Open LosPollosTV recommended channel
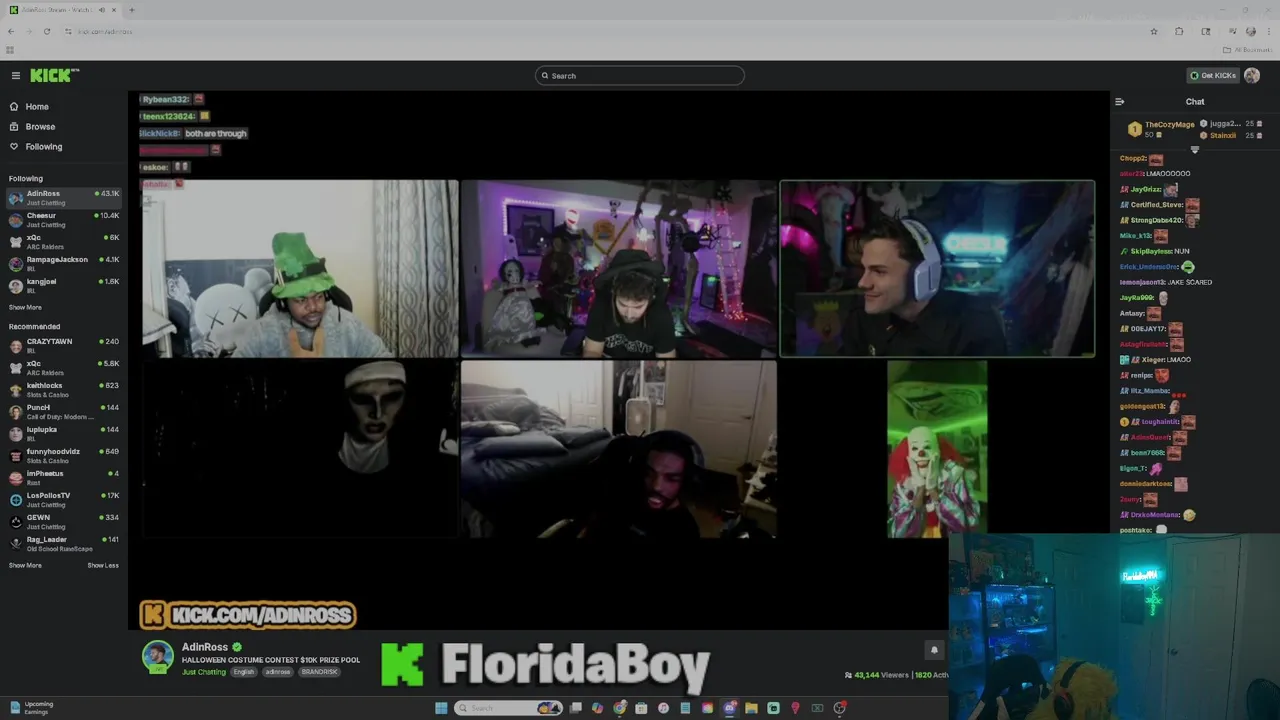 [64, 500]
